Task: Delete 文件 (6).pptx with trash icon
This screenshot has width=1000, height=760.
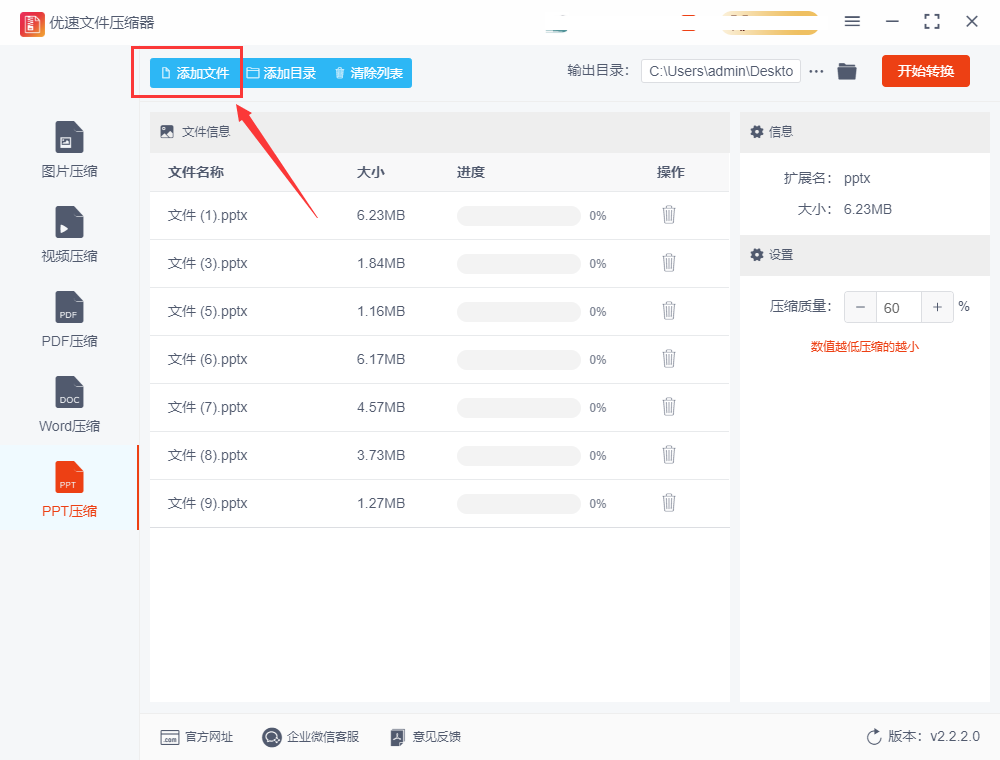Action: (668, 358)
